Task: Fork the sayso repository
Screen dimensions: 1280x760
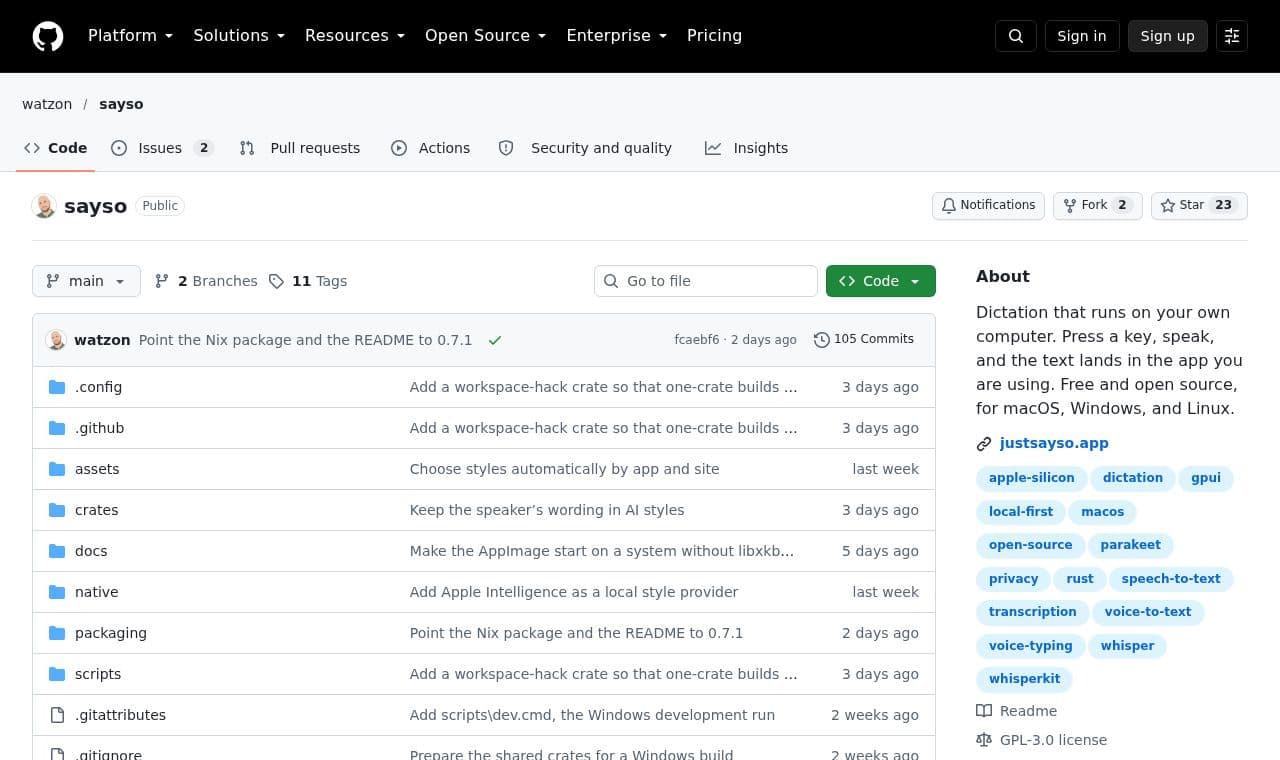Action: tap(1097, 205)
